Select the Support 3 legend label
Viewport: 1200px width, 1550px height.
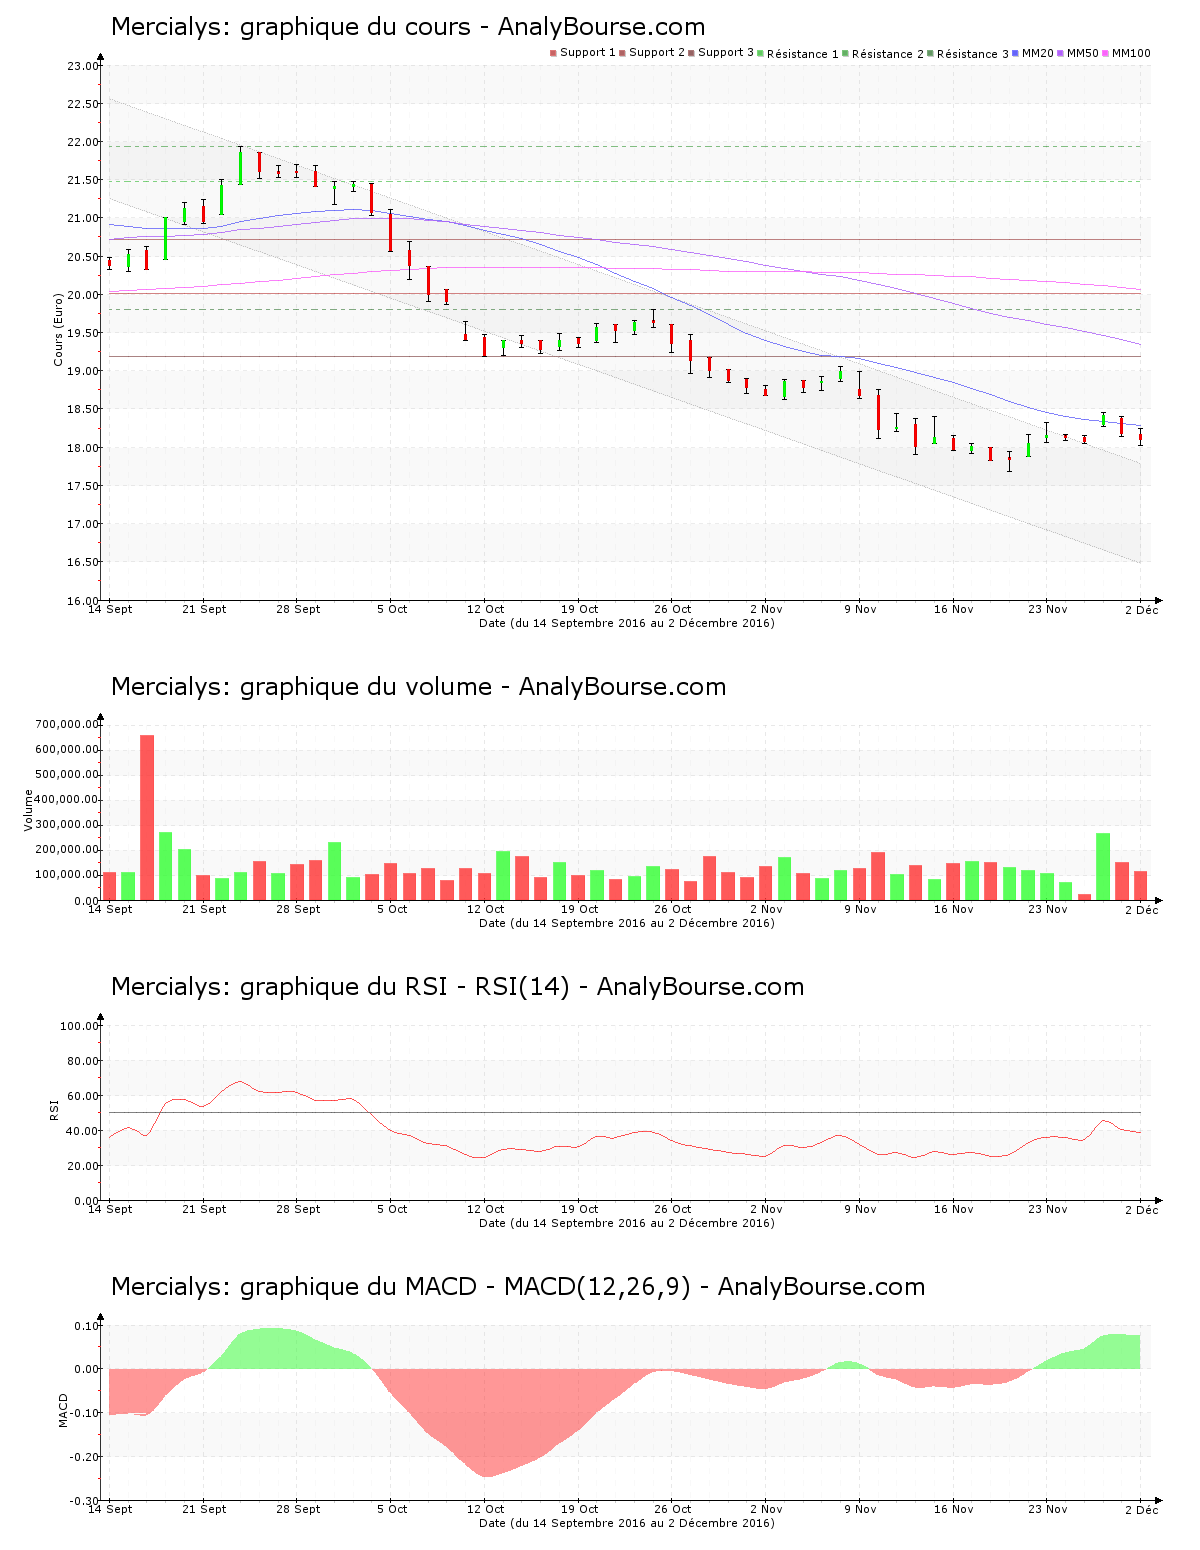[x=726, y=53]
